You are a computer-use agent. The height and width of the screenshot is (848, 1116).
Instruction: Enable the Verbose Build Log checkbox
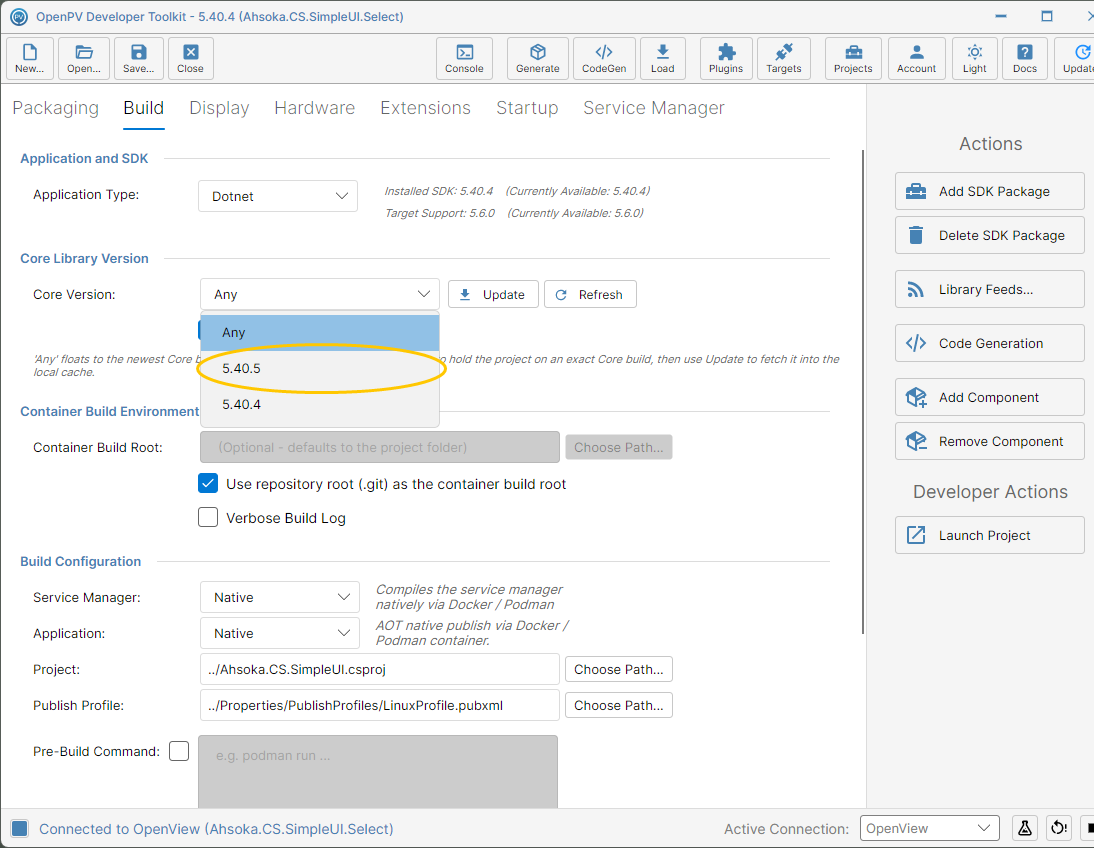click(x=208, y=517)
